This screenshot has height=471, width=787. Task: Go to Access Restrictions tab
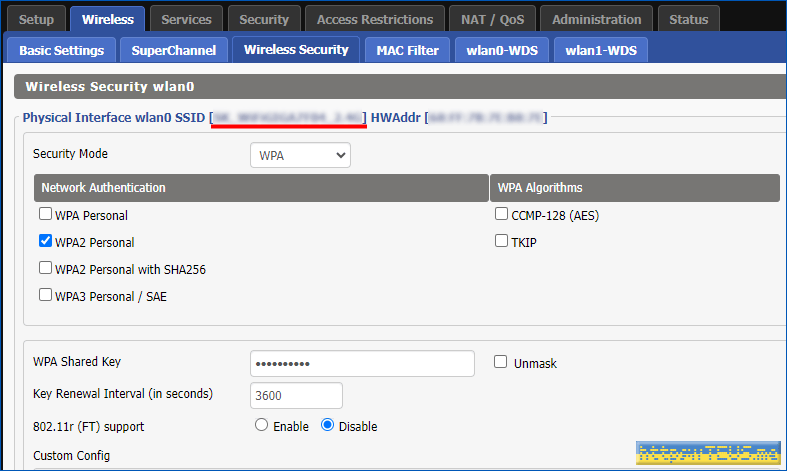pos(374,19)
